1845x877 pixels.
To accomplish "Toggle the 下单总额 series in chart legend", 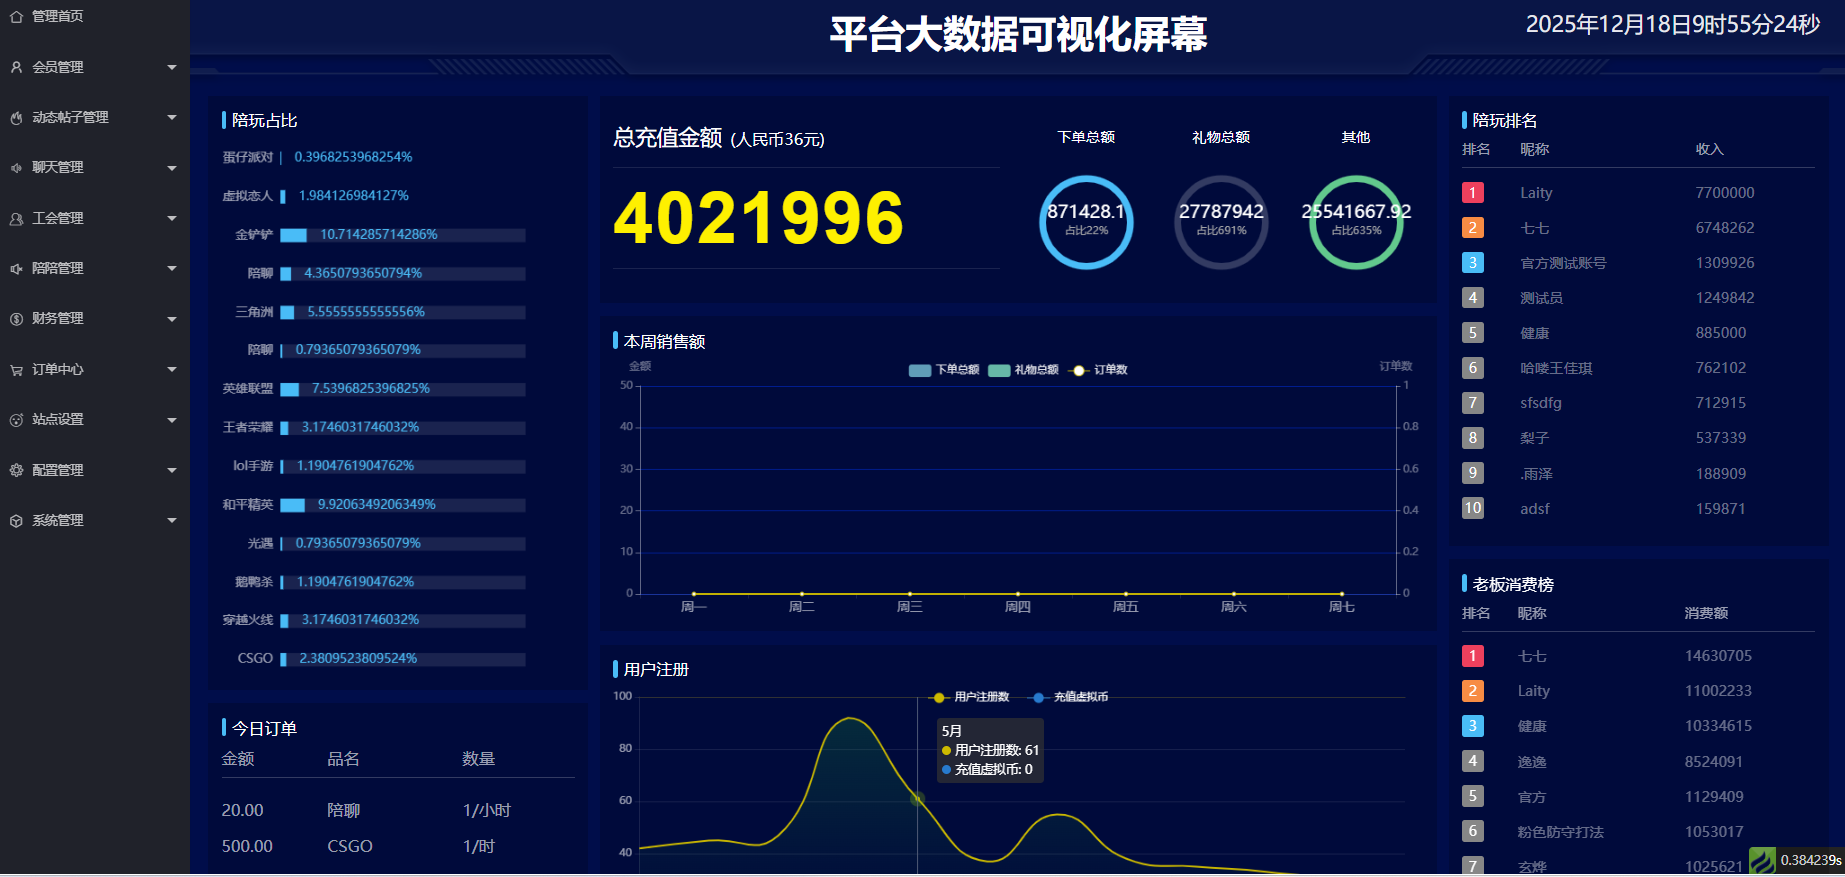I will click(943, 370).
